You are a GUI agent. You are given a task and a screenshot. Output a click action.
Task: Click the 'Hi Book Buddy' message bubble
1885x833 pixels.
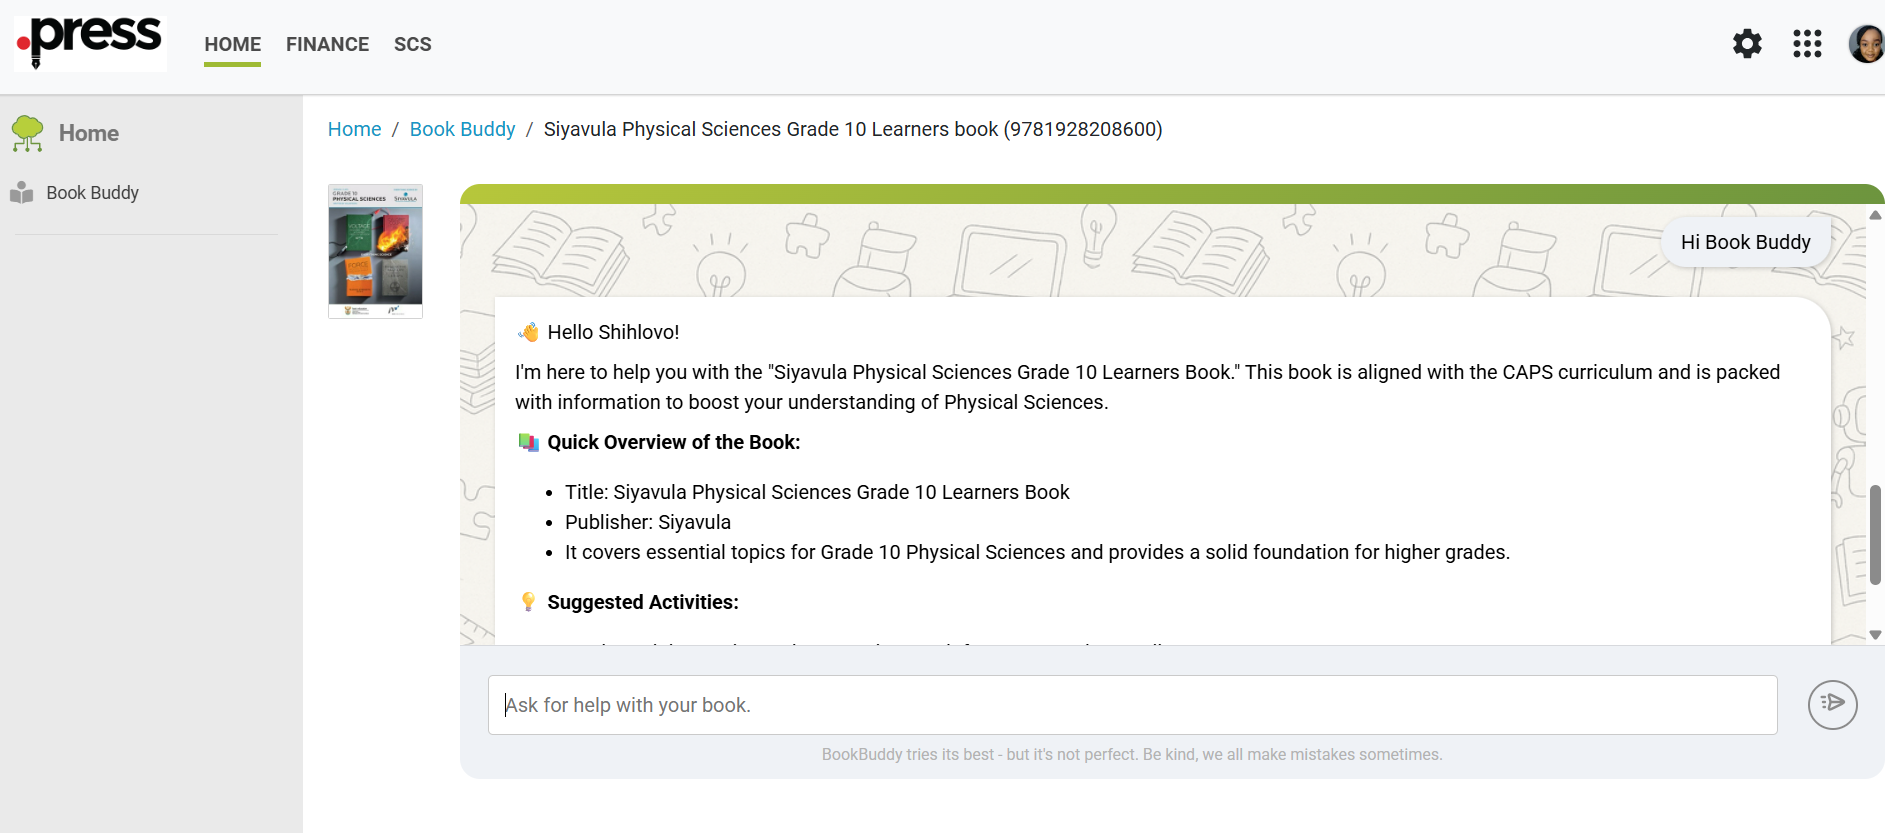pos(1745,242)
